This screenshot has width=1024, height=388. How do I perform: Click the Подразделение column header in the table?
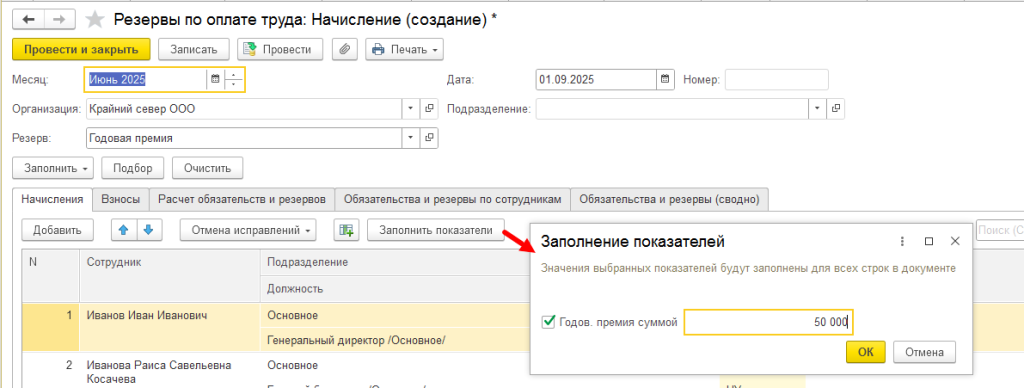click(x=395, y=262)
